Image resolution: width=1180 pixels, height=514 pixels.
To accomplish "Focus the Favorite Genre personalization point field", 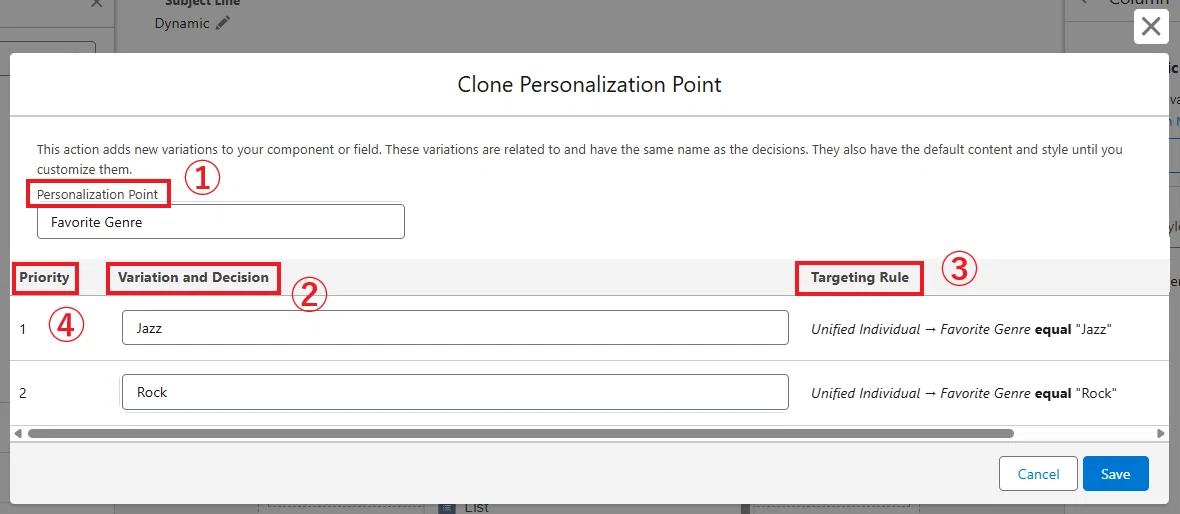I will (220, 222).
